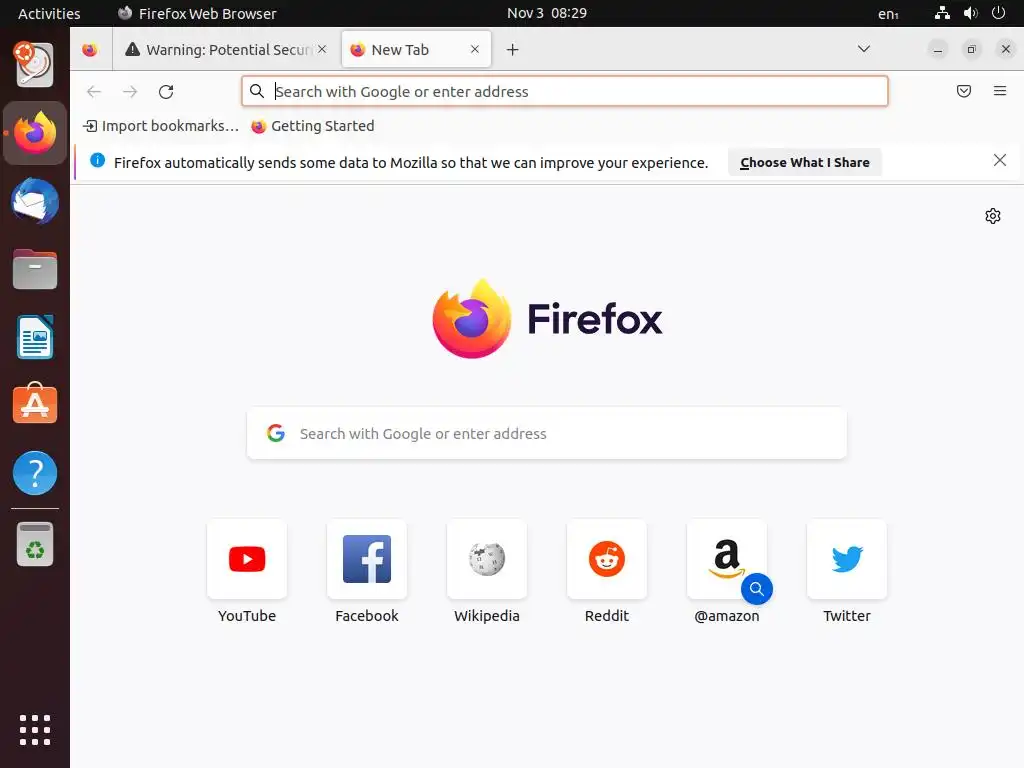Click Choose What I Share button

[805, 163]
